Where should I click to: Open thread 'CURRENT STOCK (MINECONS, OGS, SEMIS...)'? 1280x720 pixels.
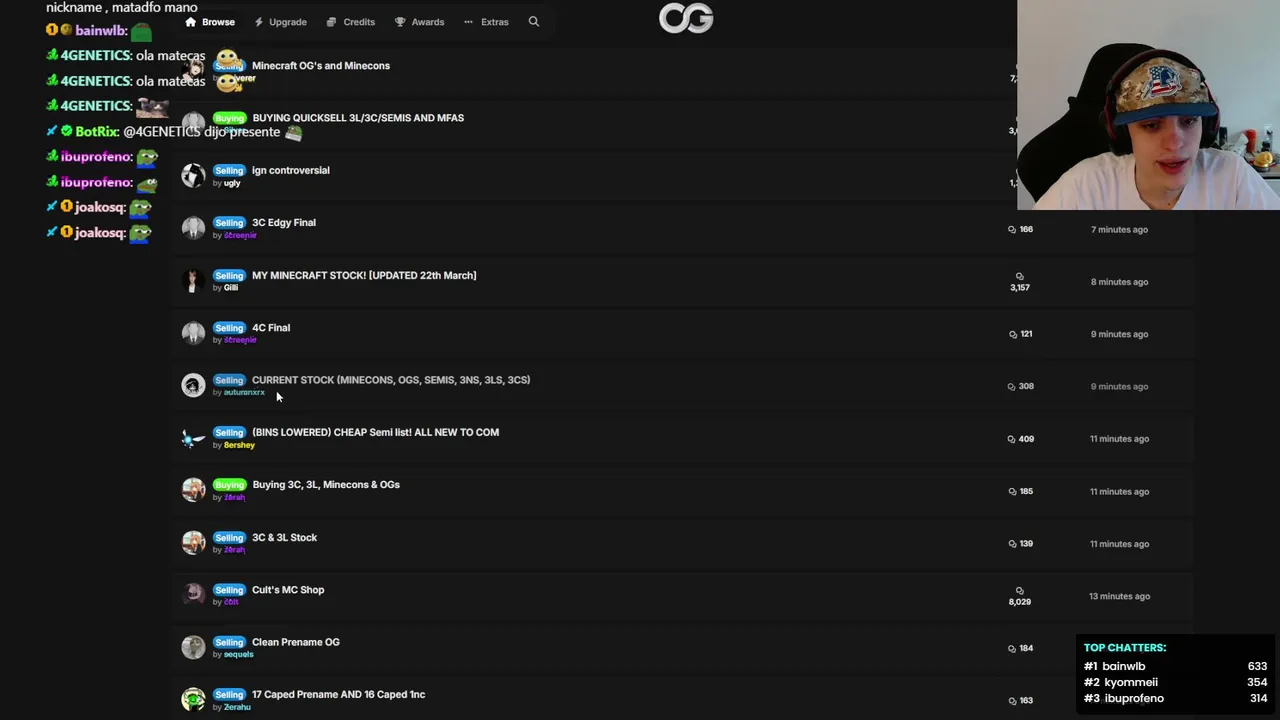(x=391, y=380)
